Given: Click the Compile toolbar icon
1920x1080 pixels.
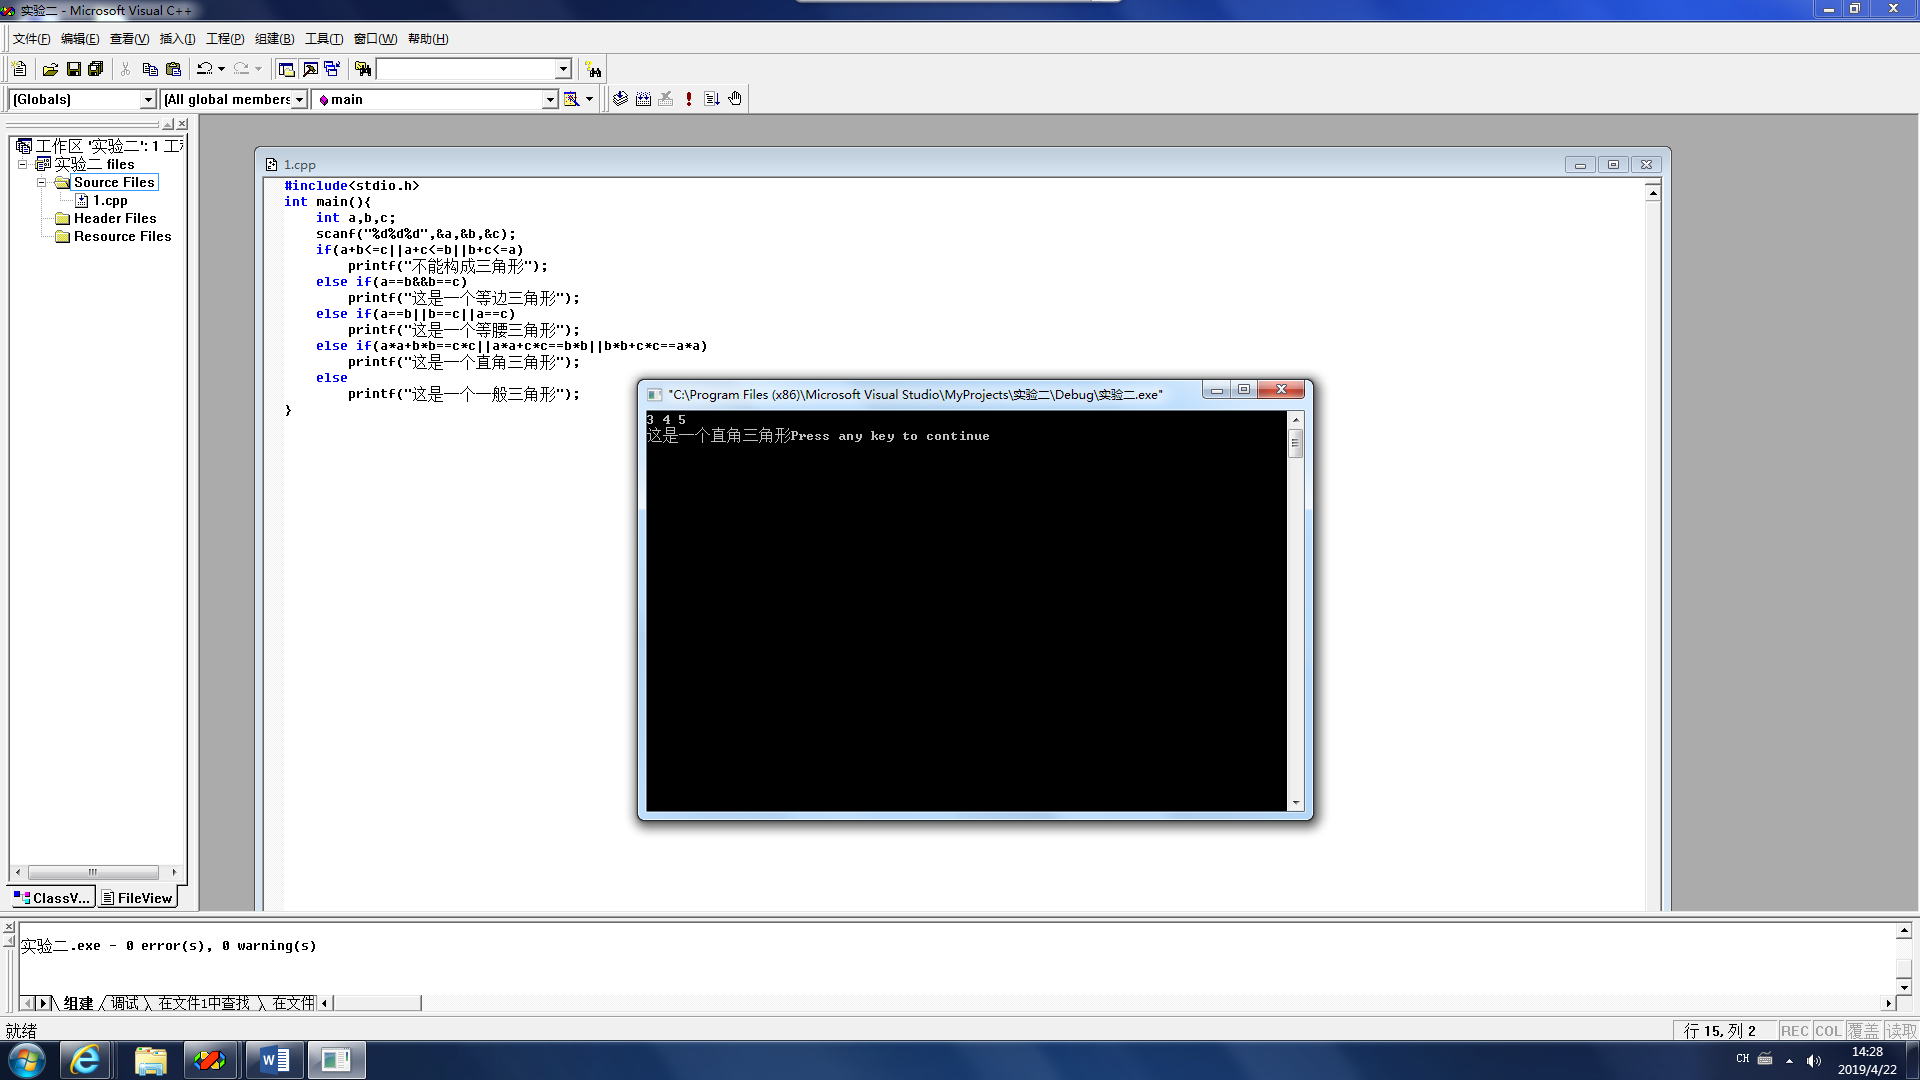Looking at the screenshot, I should coord(620,99).
